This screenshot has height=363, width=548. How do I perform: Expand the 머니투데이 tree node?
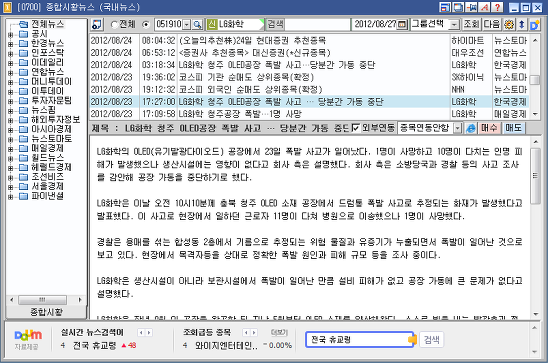click(10, 82)
